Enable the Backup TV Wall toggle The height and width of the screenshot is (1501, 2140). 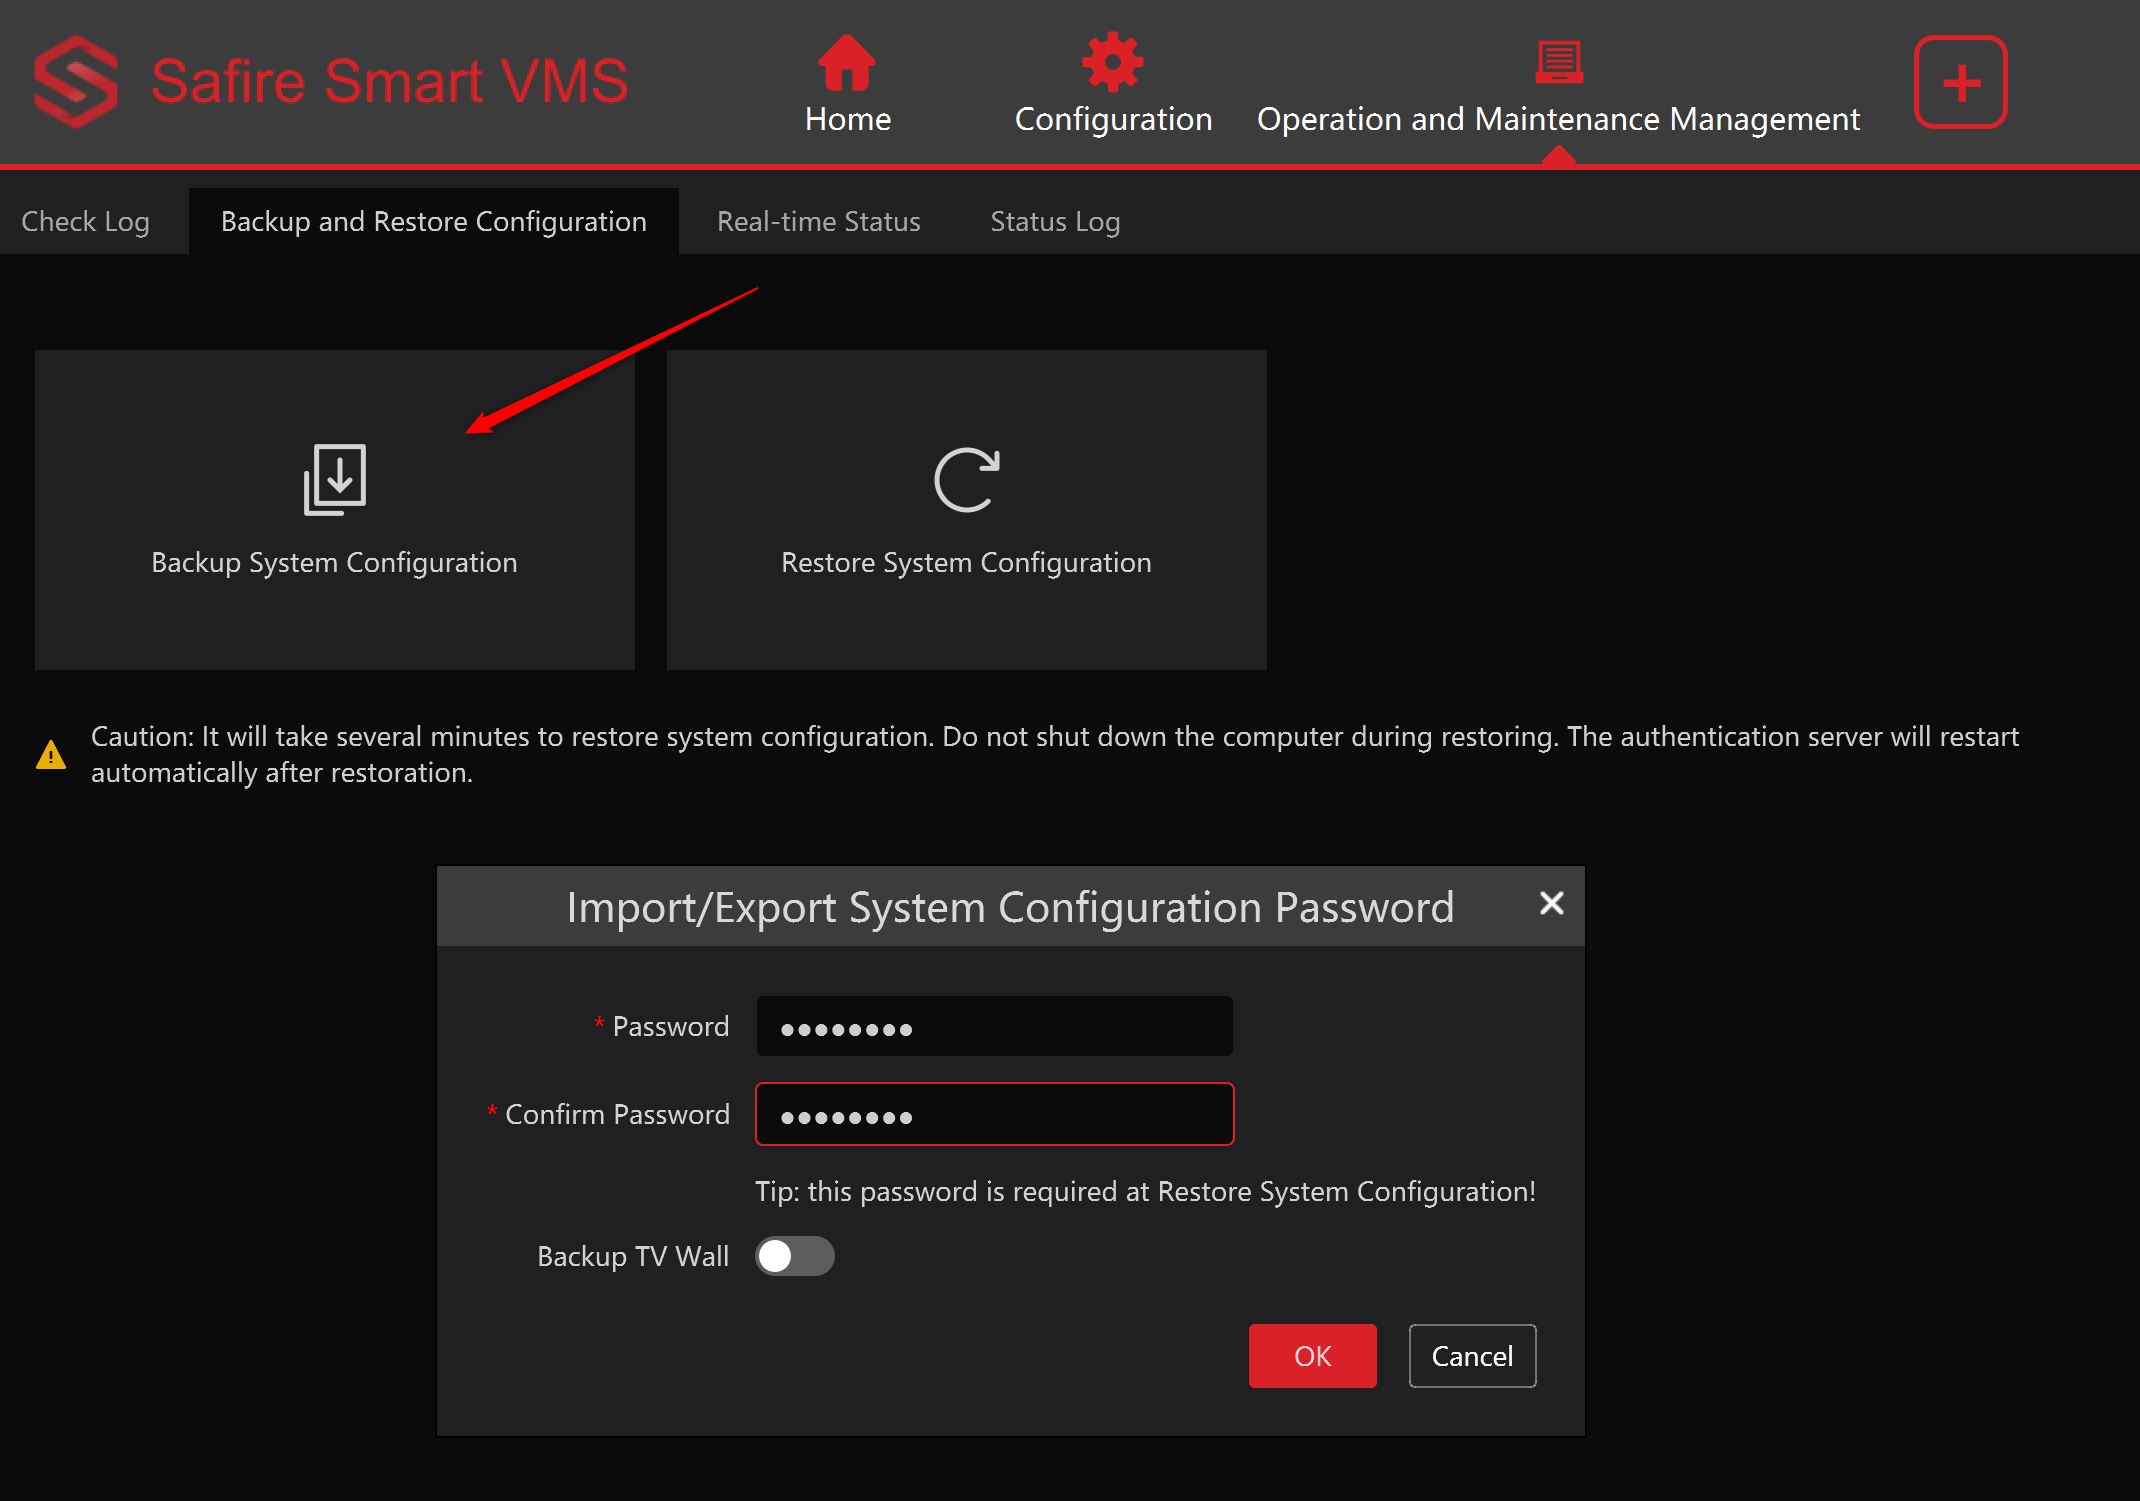click(x=794, y=1256)
